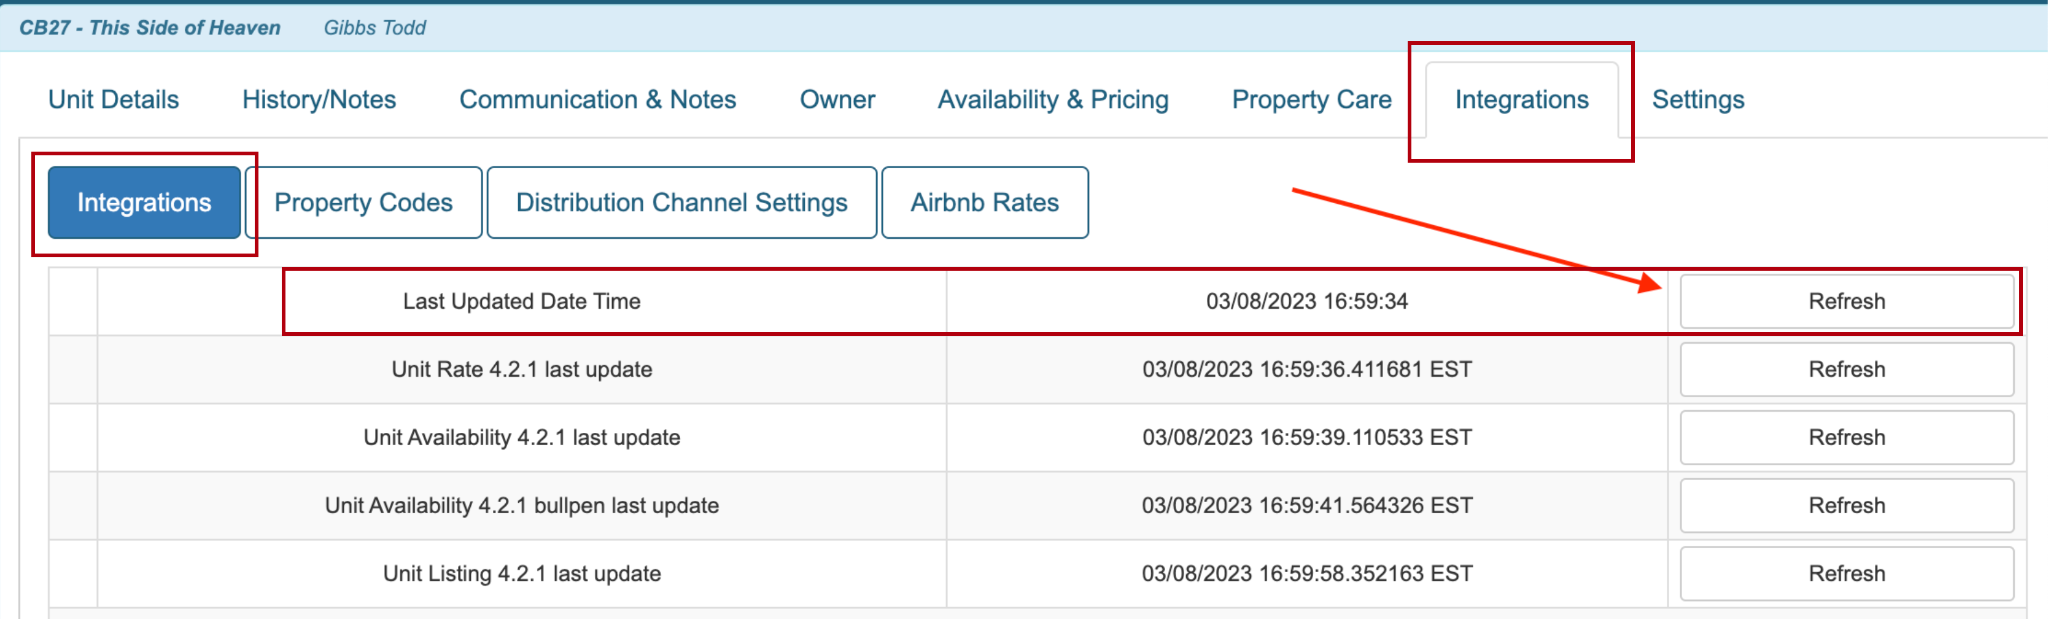Click the Integrations top tab
The width and height of the screenshot is (2048, 619).
point(1521,100)
